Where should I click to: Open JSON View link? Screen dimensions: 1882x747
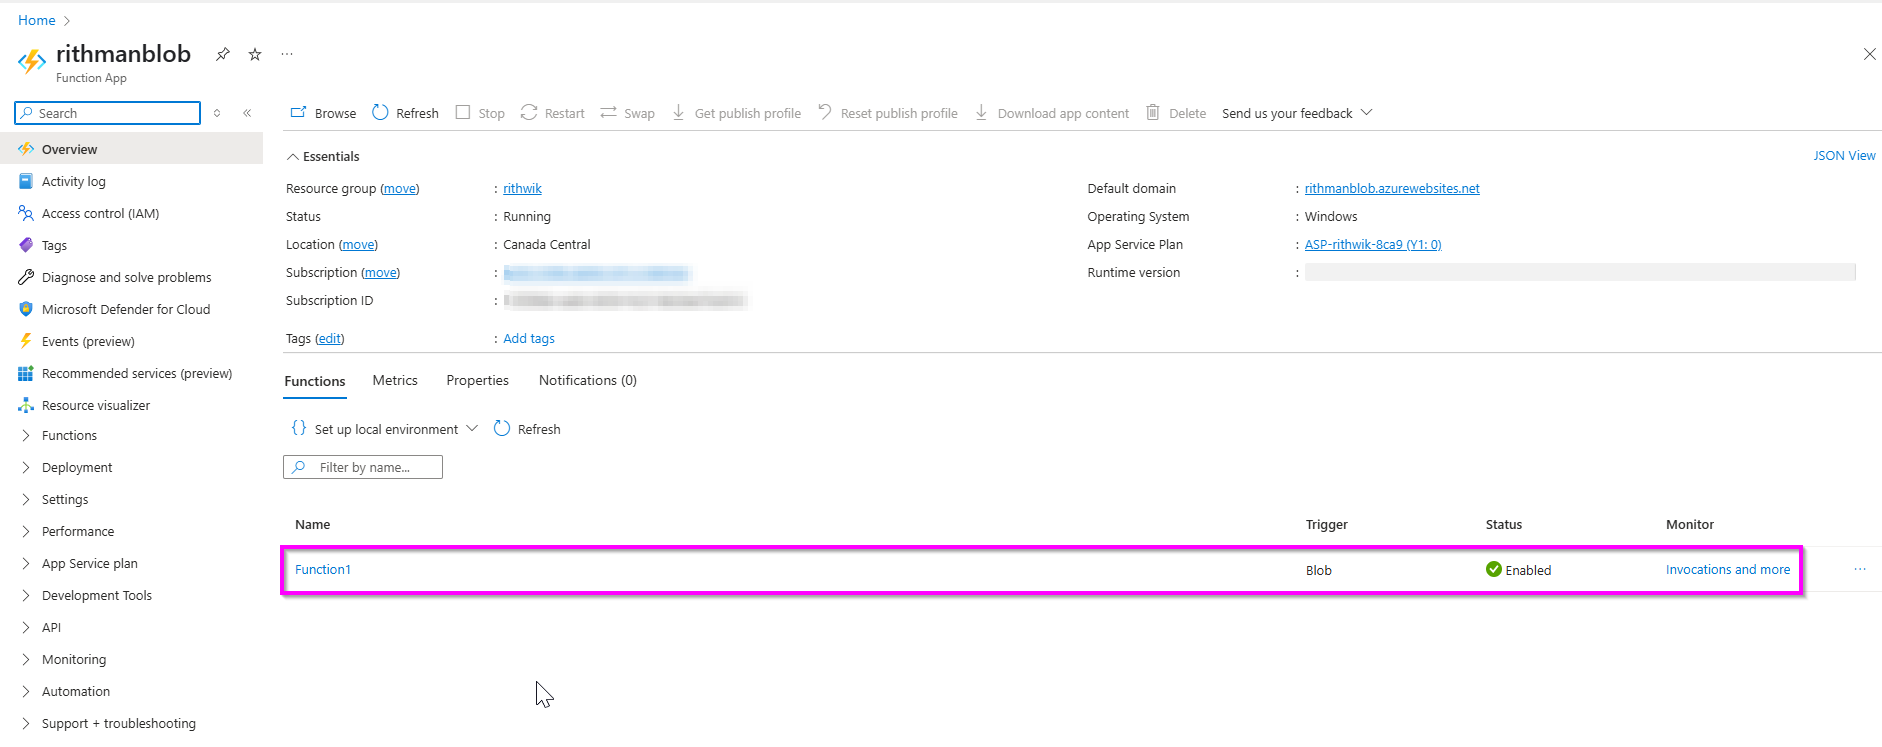(1844, 155)
